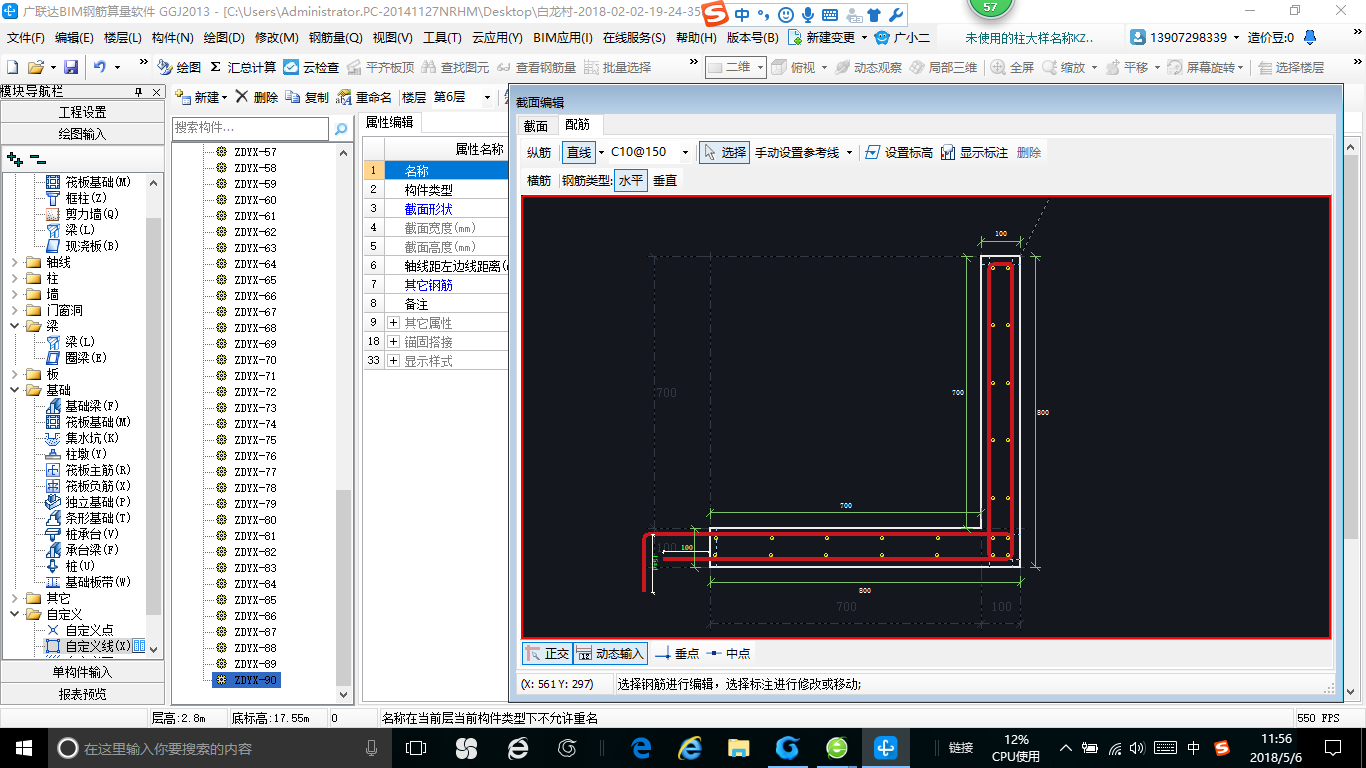Select 独立基础(P) in the tree
Viewport: 1366px width, 768px height.
(x=88, y=502)
